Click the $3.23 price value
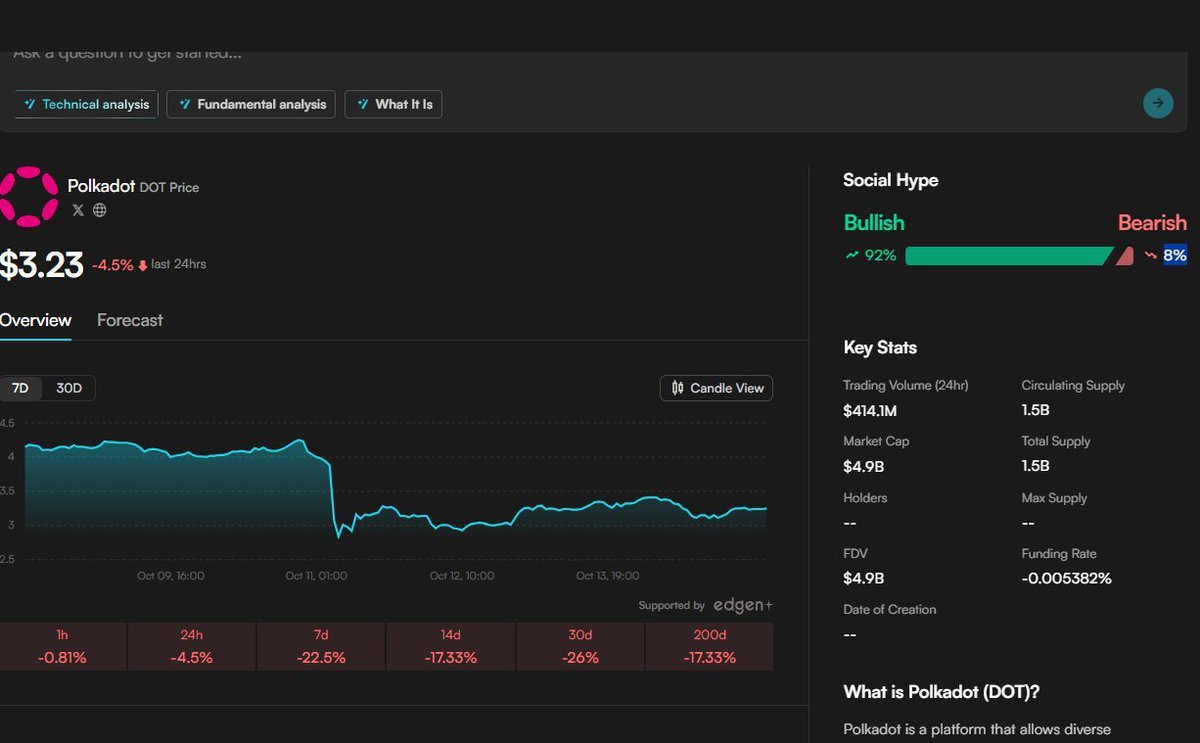The image size is (1200, 743). tap(41, 265)
